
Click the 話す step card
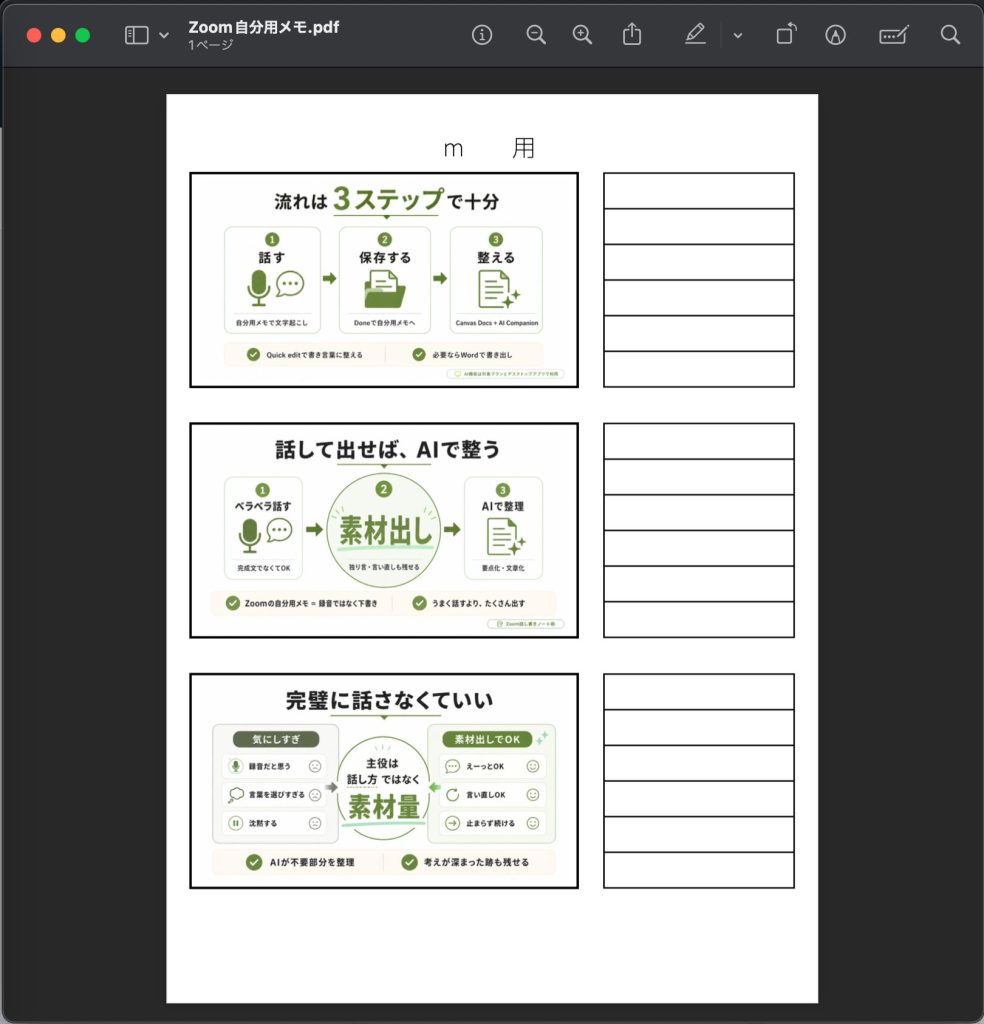pos(272,280)
